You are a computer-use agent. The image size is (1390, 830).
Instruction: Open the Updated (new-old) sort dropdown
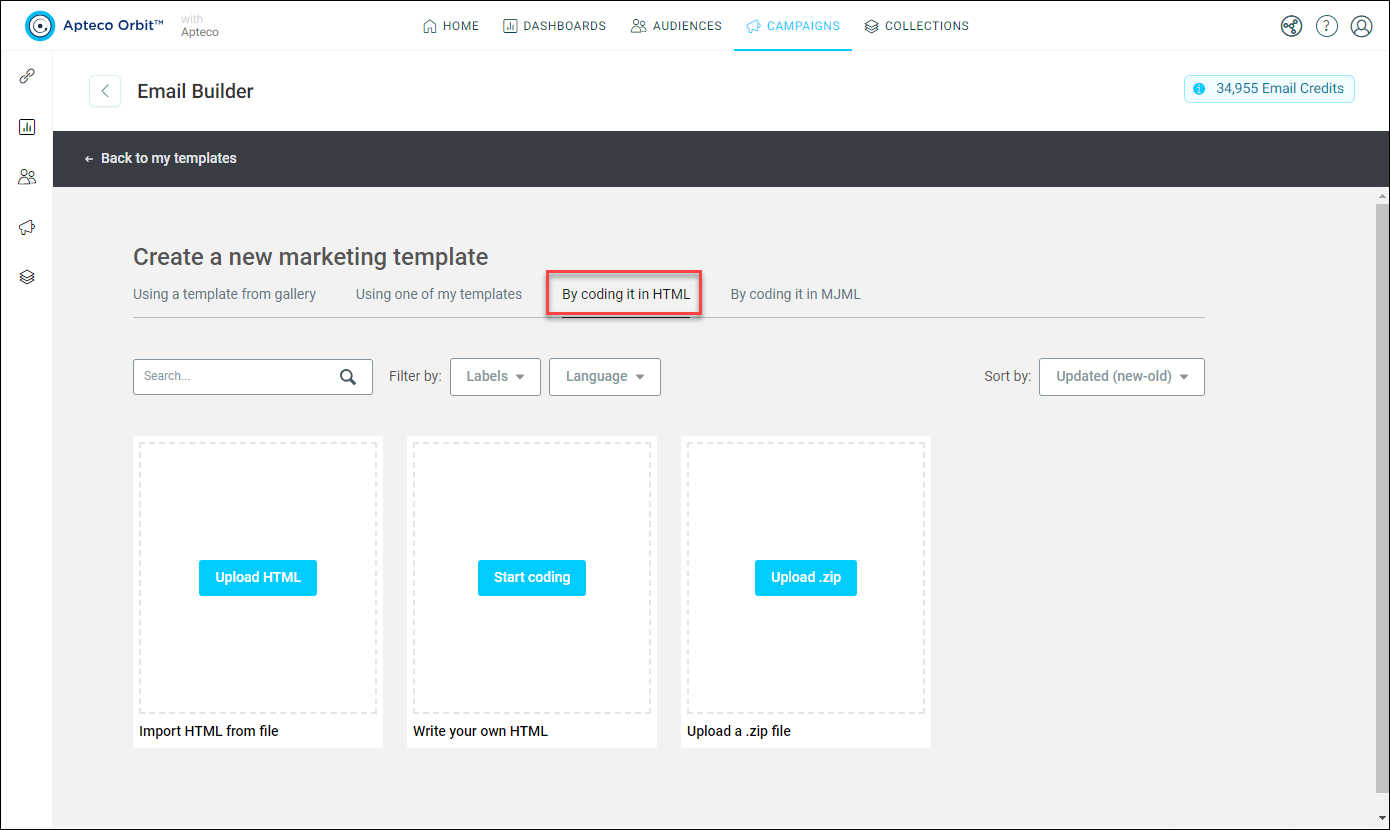pos(1122,377)
